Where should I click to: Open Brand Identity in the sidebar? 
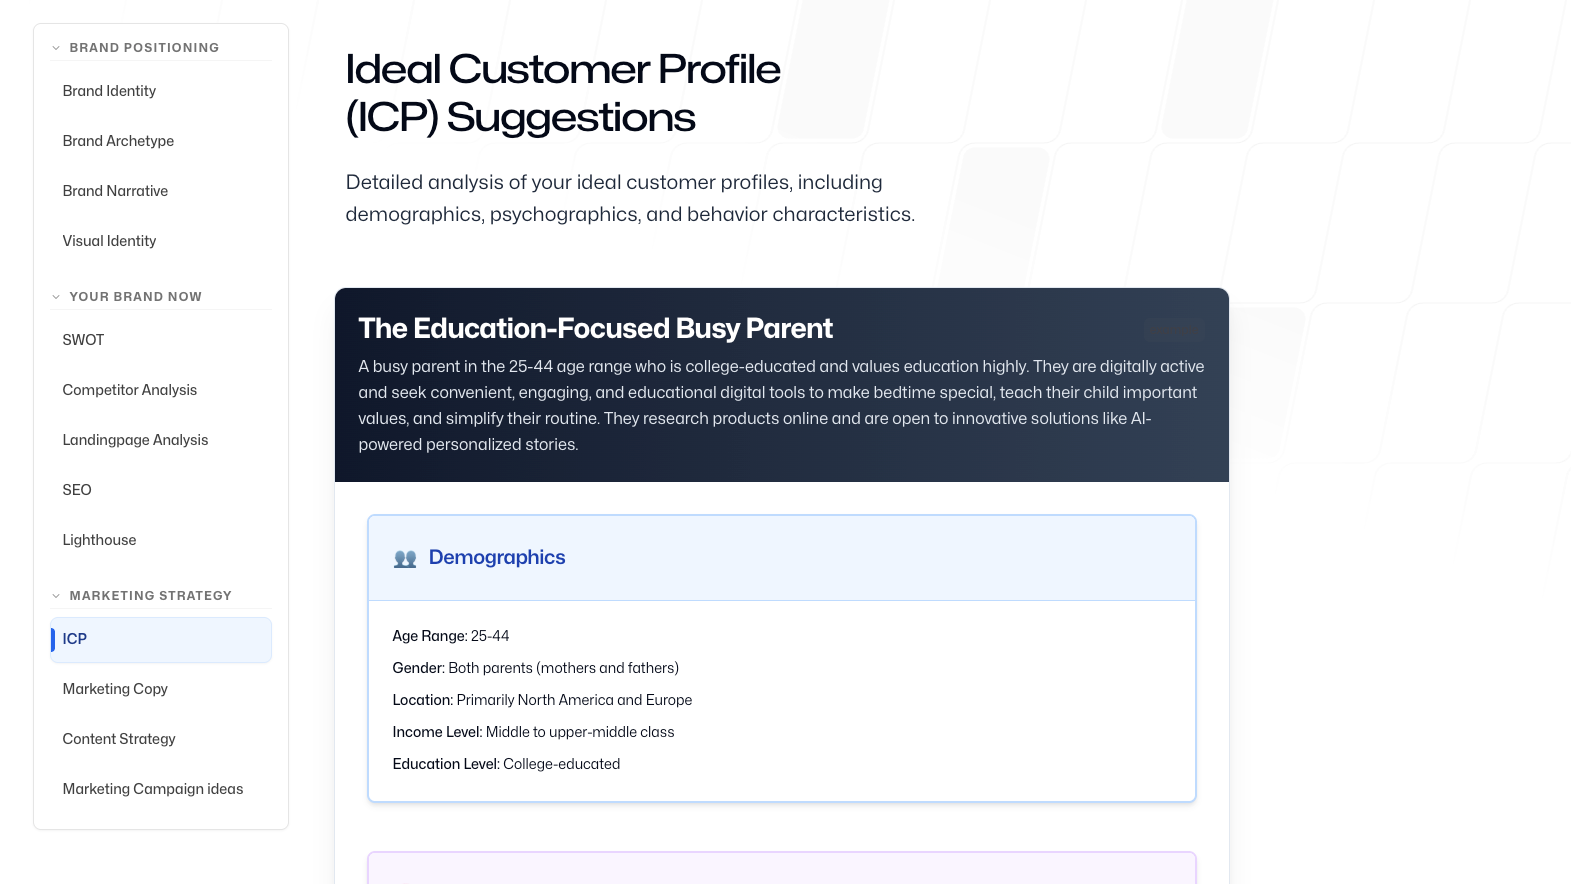click(109, 90)
